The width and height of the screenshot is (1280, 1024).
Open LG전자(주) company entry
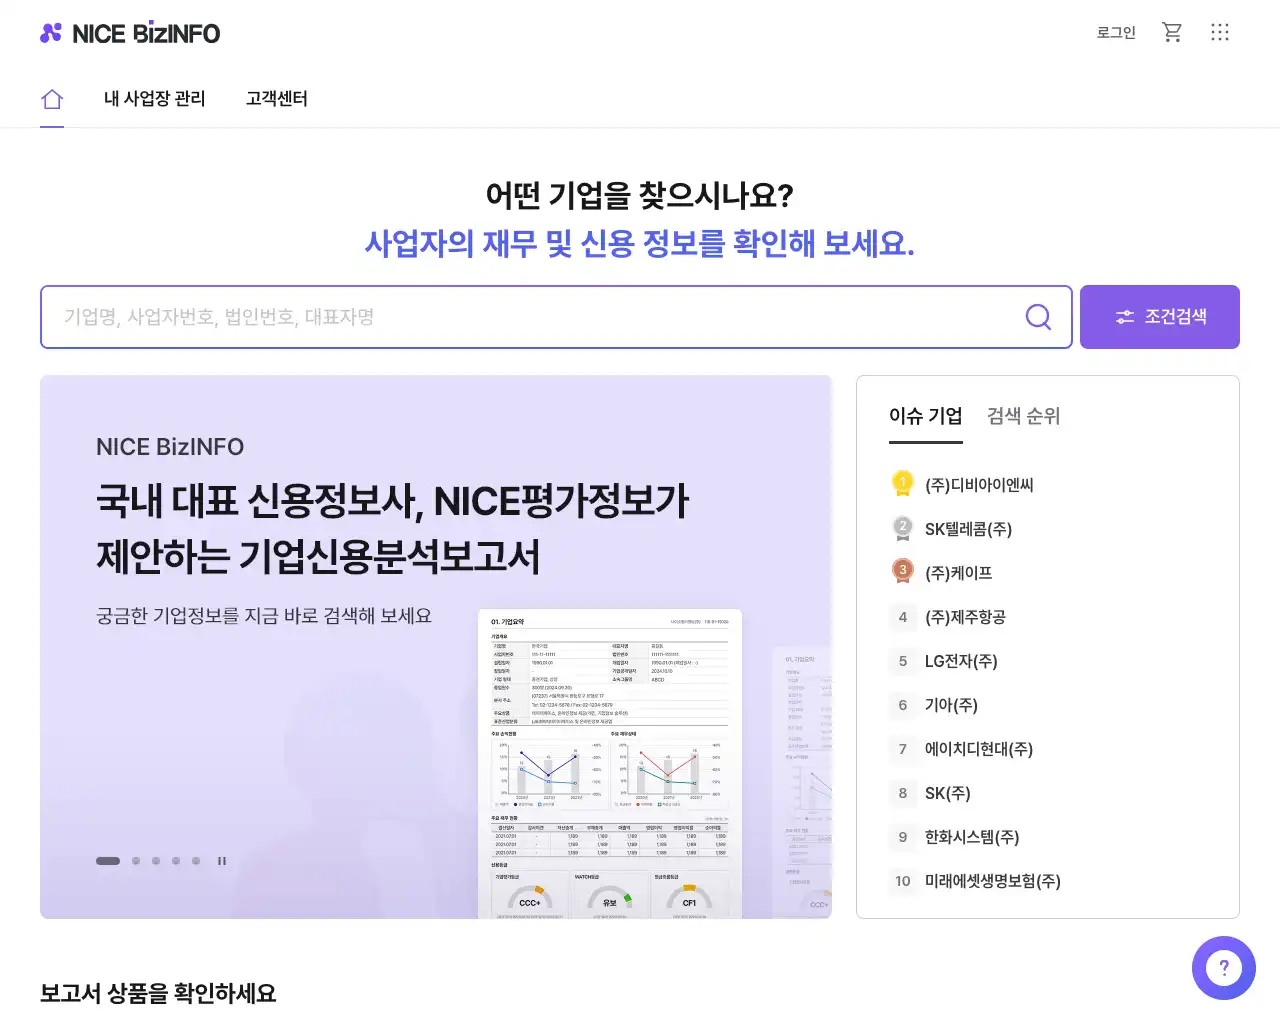(960, 661)
